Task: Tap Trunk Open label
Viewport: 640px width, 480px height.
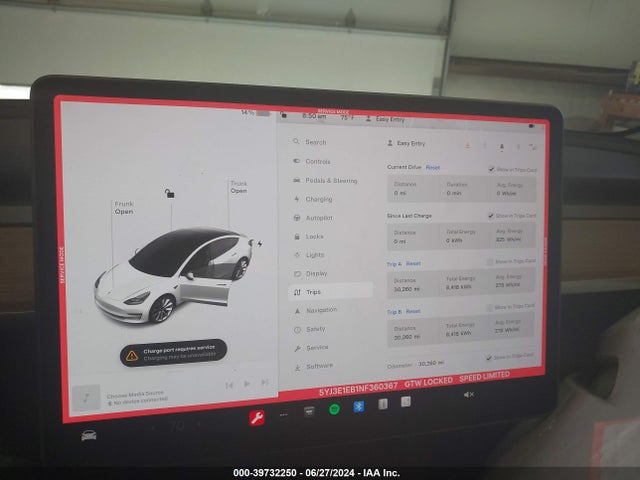Action: (239, 187)
